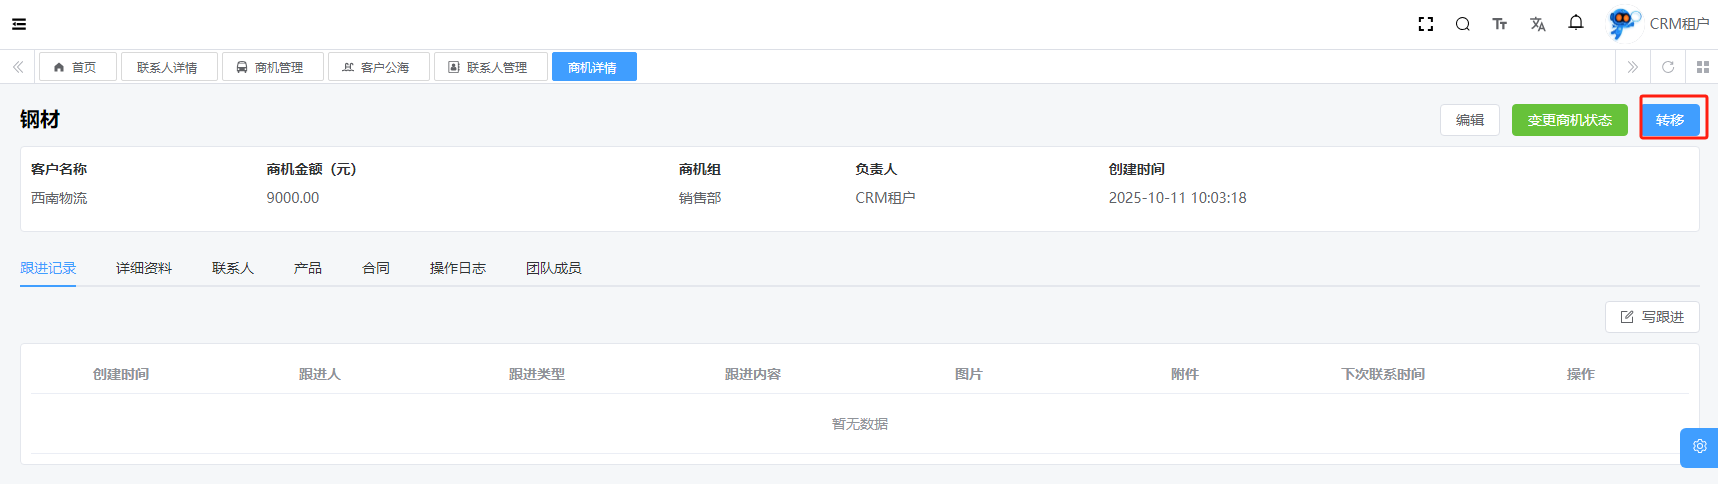Open the language translation icon
Image resolution: width=1718 pixels, height=484 pixels.
[x=1537, y=24]
